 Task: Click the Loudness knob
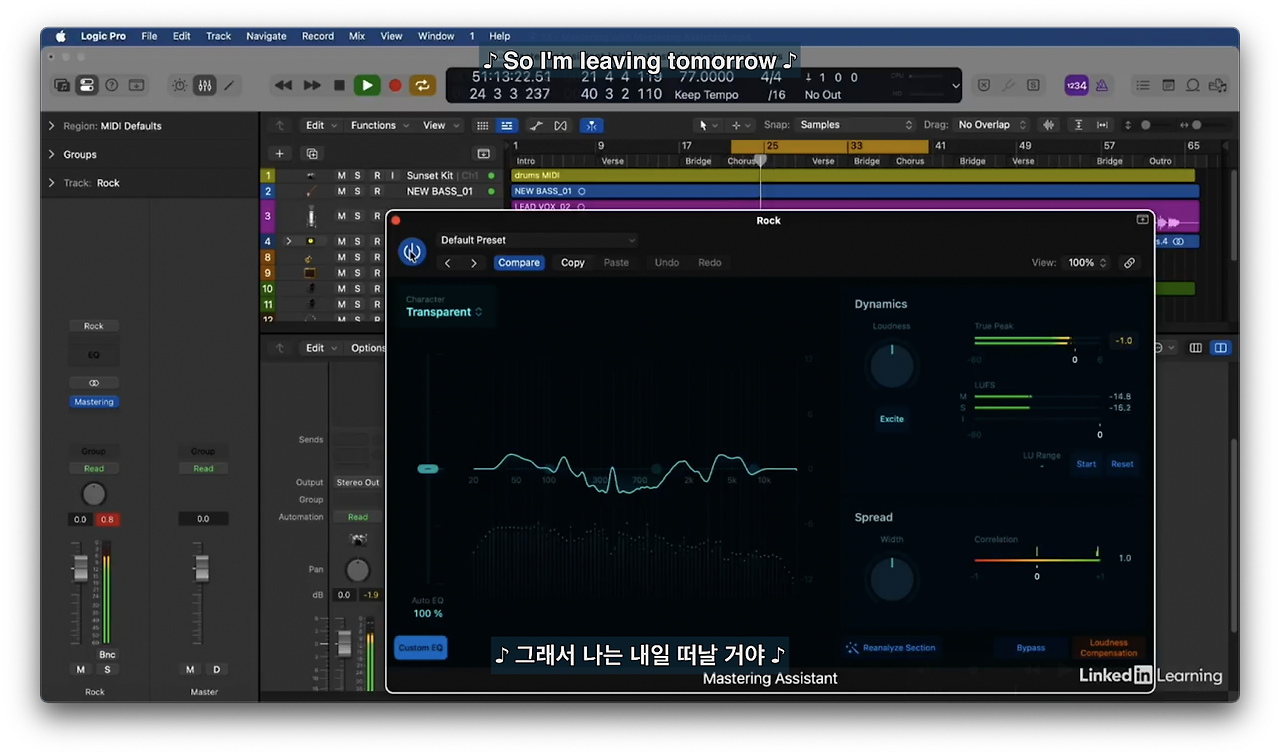(892, 367)
